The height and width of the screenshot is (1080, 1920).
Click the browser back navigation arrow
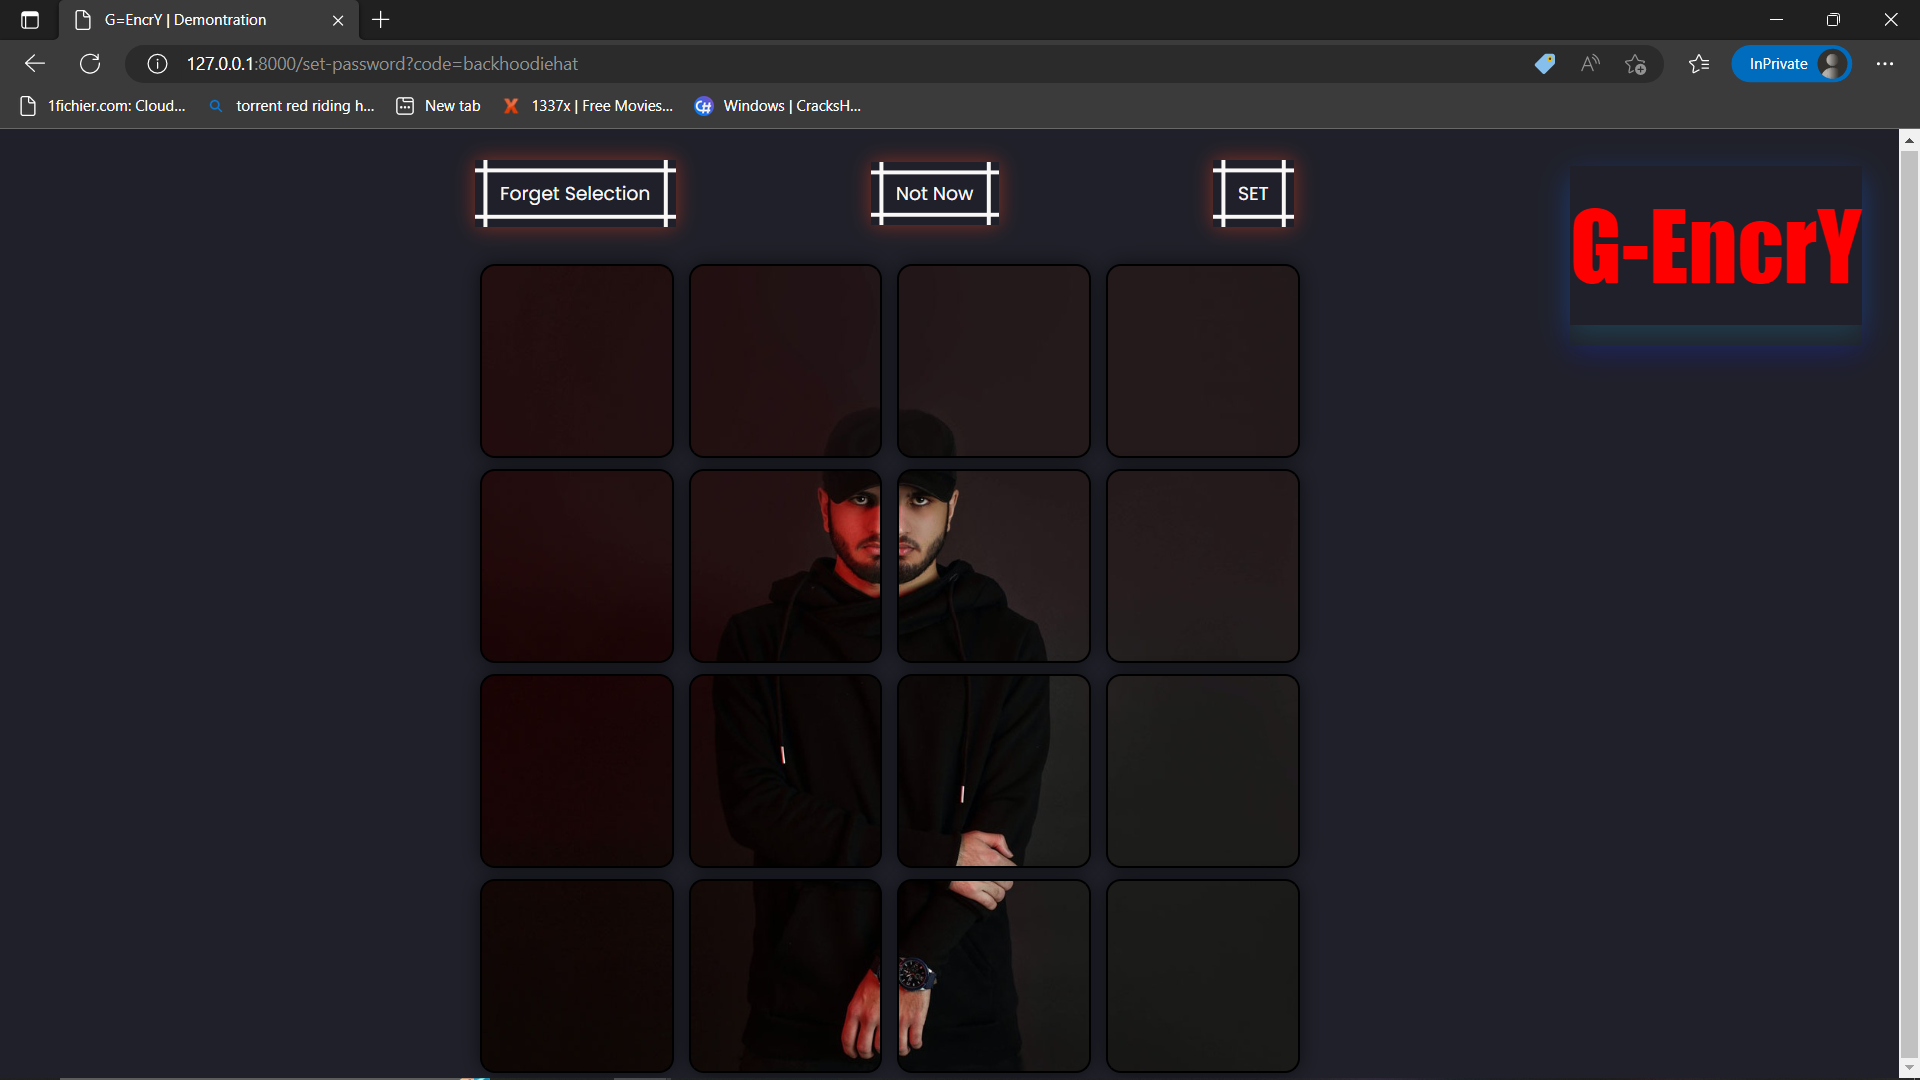click(x=35, y=63)
